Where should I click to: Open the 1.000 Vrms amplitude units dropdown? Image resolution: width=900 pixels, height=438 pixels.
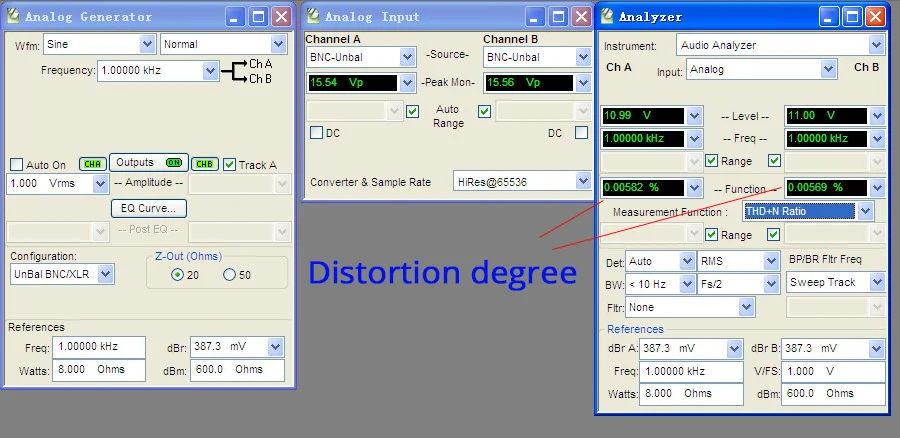pyautogui.click(x=100, y=184)
